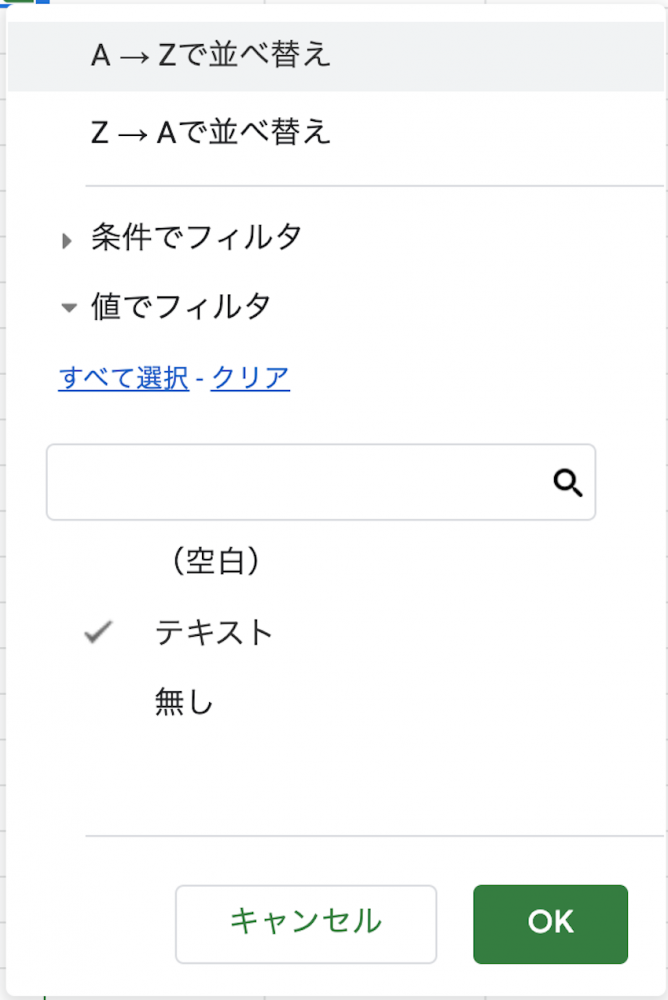668x1000 pixels.
Task: Collapse the triangle arrow beside 値でフィルタ
Action: point(68,308)
